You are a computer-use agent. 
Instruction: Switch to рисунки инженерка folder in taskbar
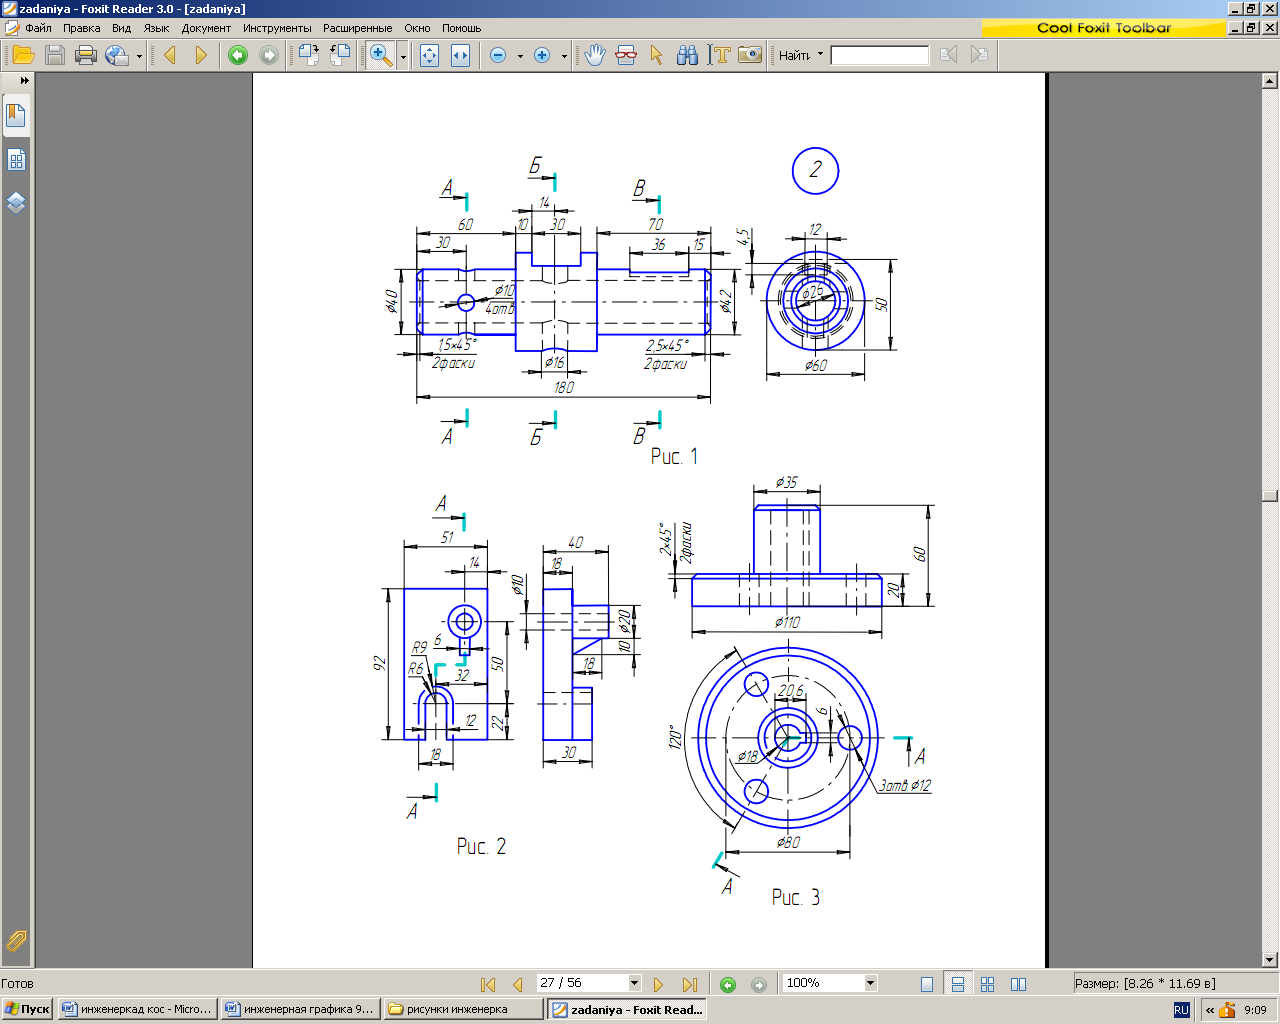point(463,1009)
